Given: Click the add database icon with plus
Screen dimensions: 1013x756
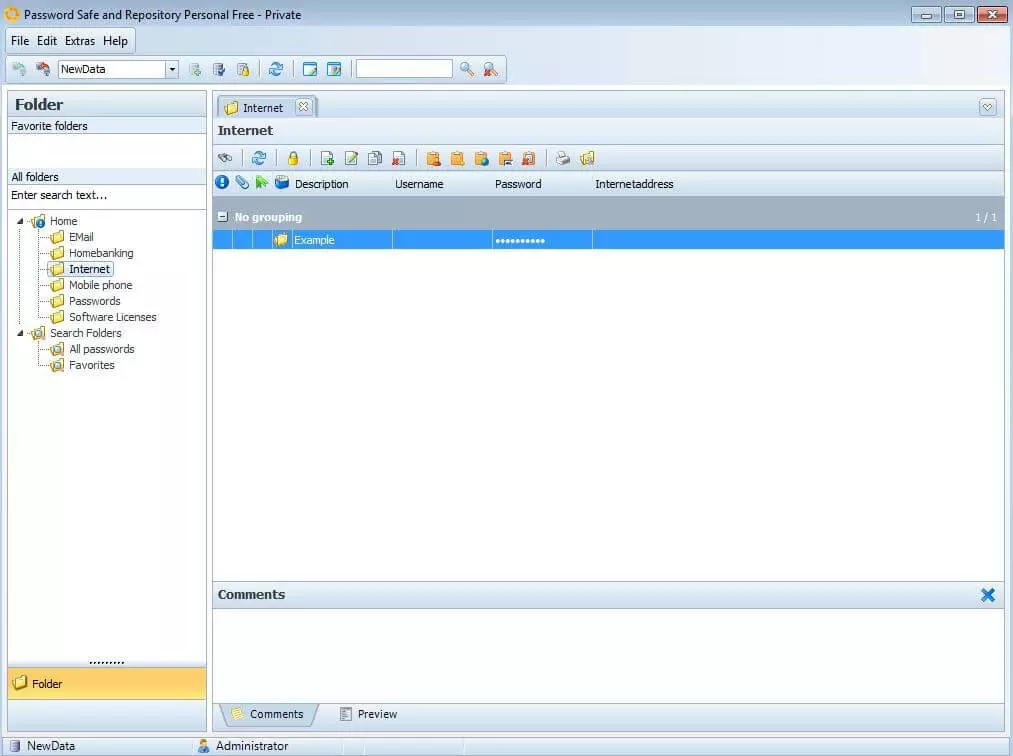Looking at the screenshot, I should coord(195,69).
